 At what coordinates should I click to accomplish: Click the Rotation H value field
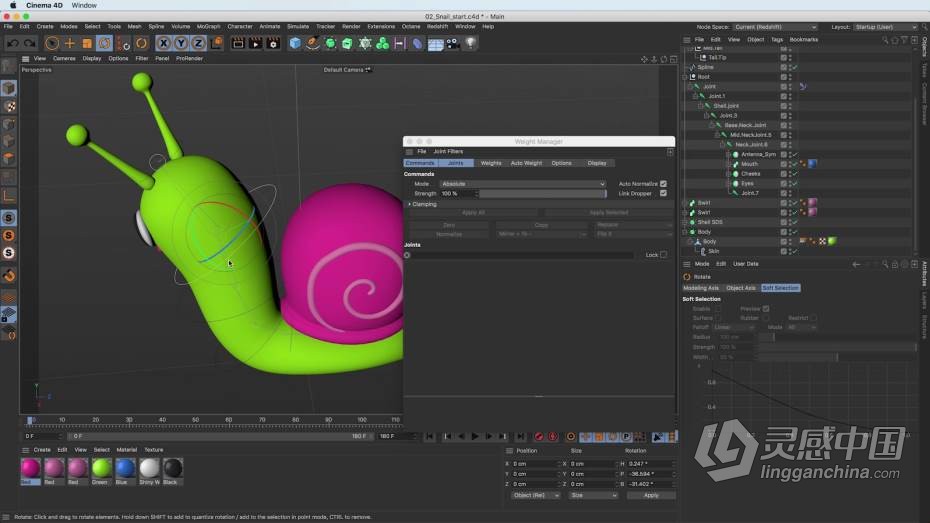(x=651, y=464)
